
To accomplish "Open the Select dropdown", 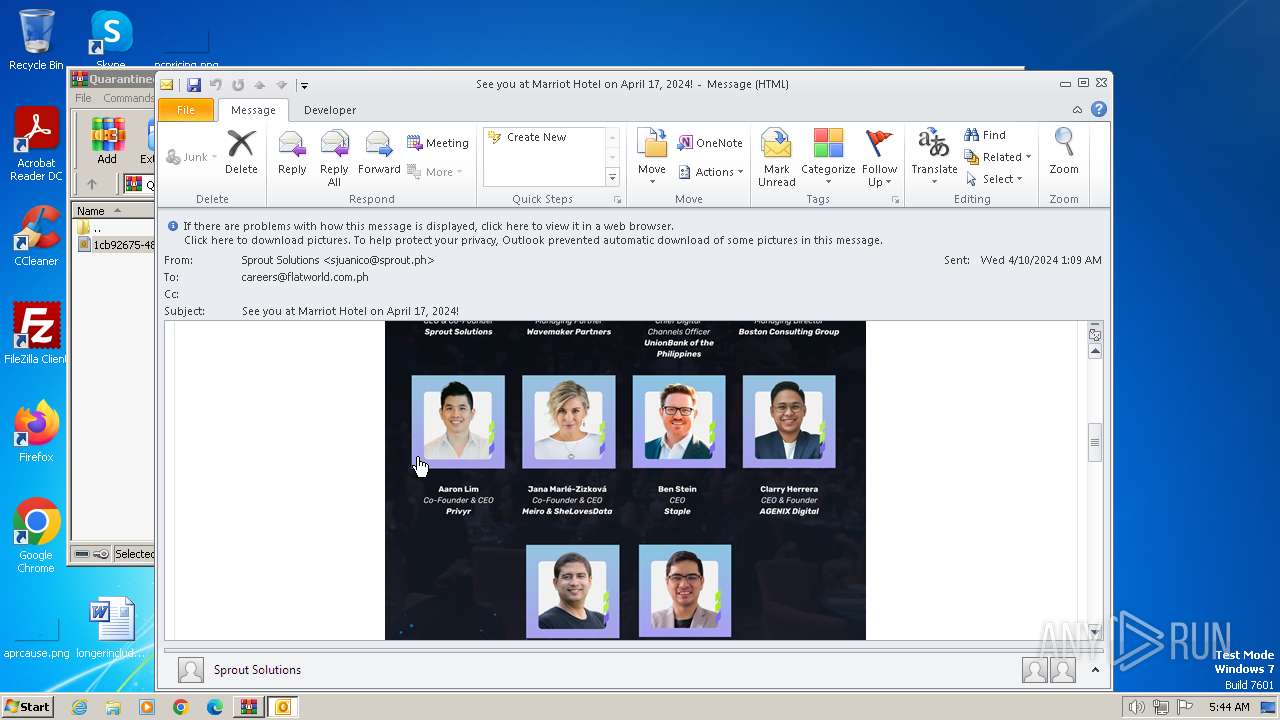I will (994, 179).
